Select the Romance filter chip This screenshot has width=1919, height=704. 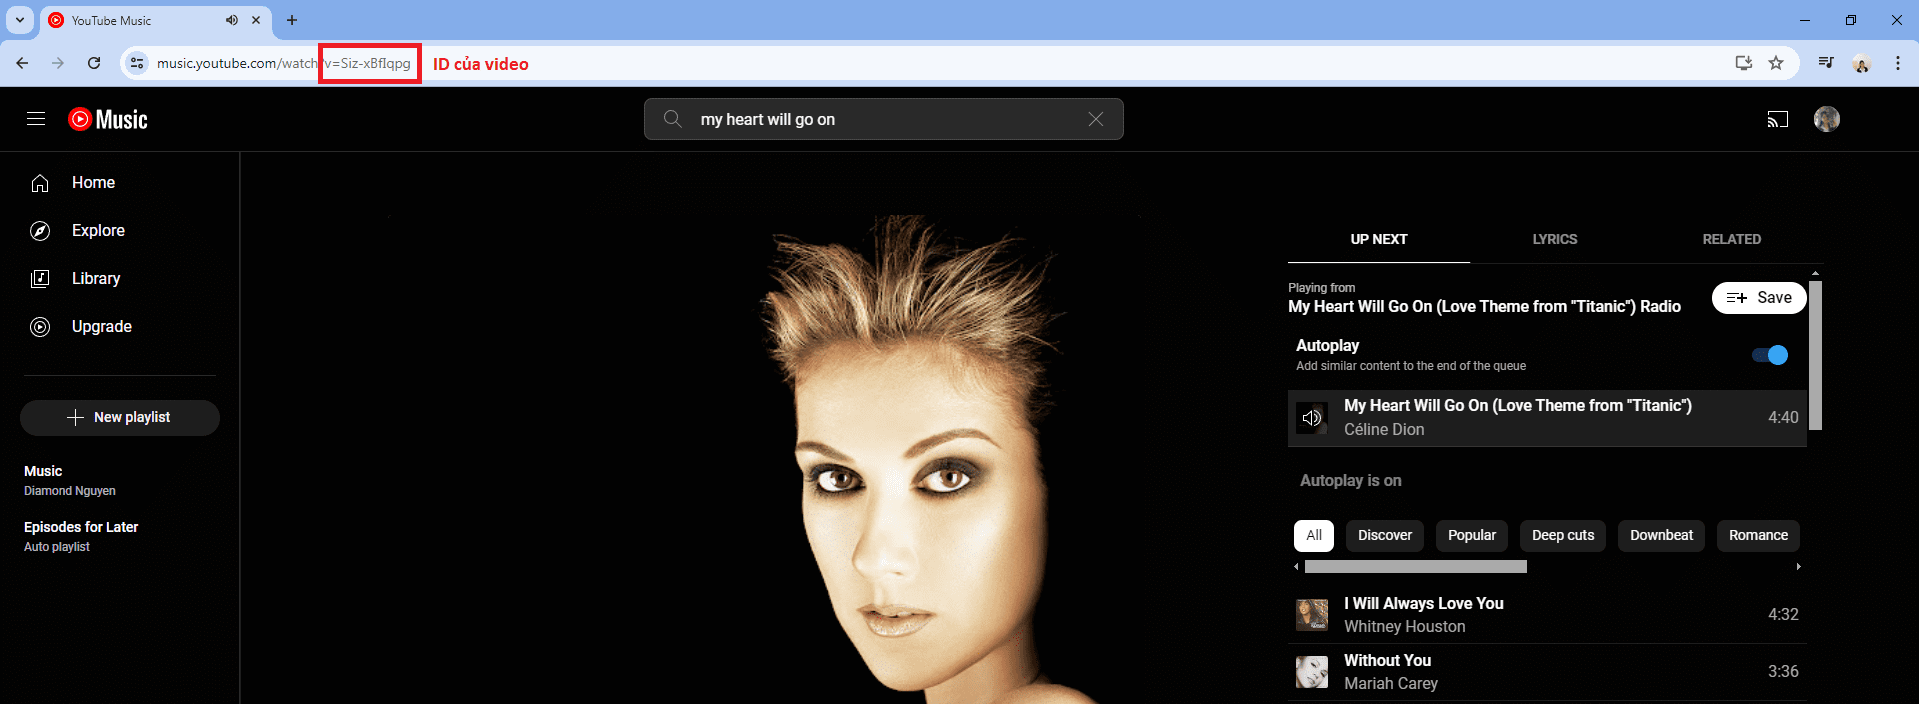point(1758,536)
